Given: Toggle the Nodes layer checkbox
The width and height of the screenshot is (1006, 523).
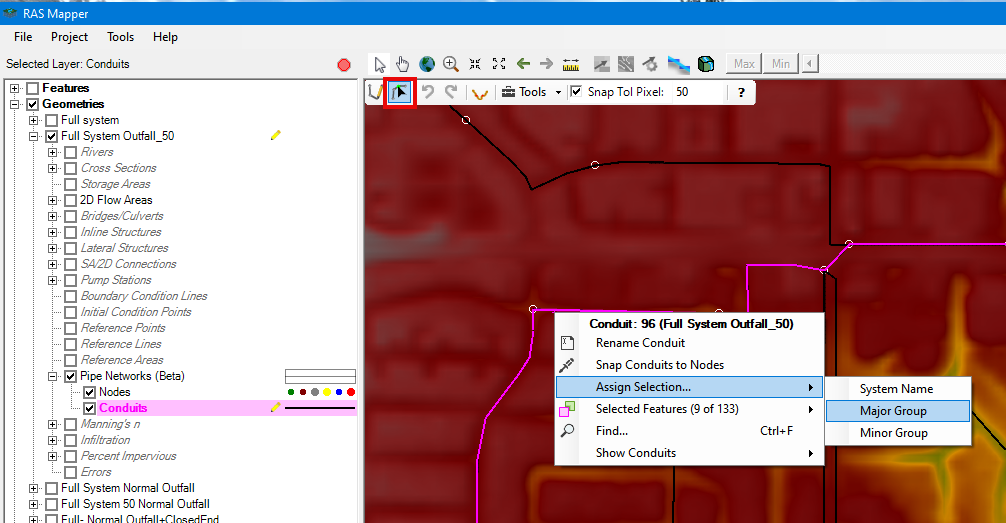Looking at the screenshot, I should (x=90, y=392).
